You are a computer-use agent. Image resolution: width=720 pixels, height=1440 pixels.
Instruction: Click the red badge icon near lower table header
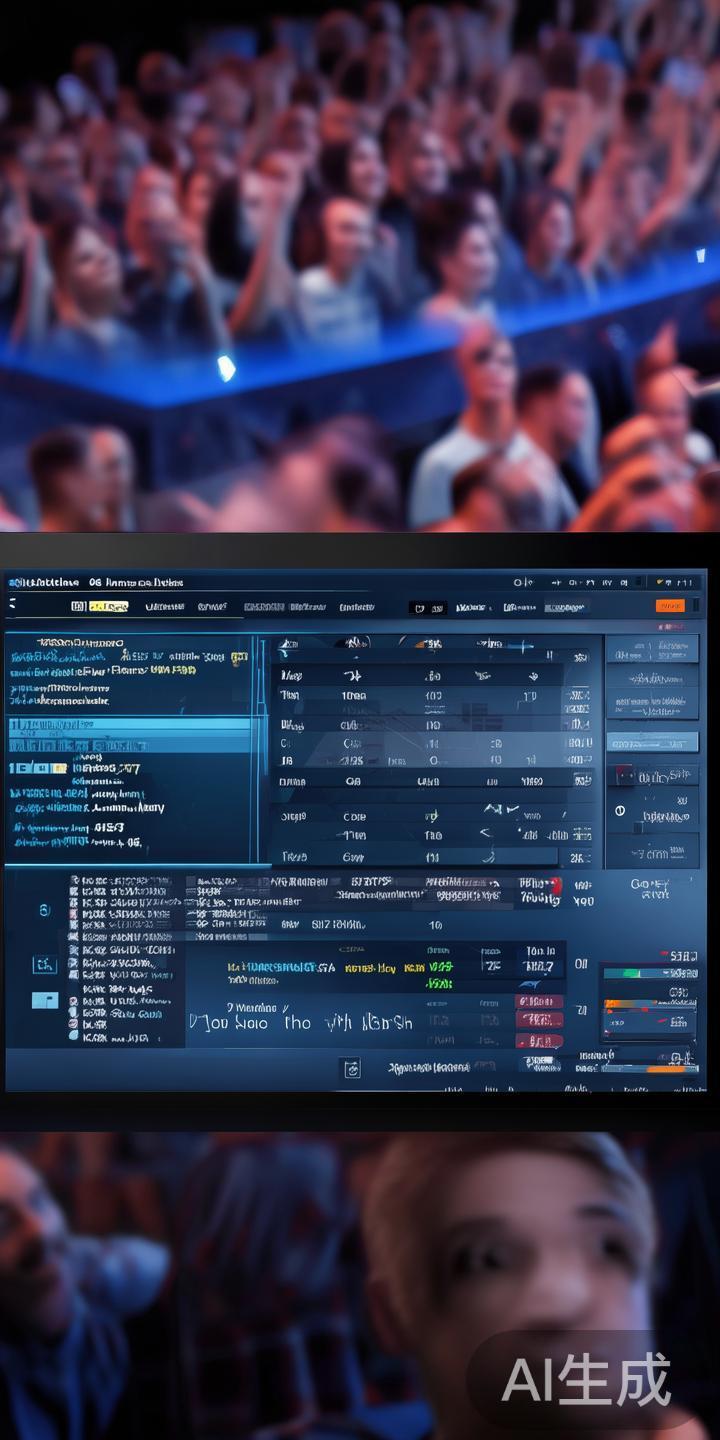point(555,886)
